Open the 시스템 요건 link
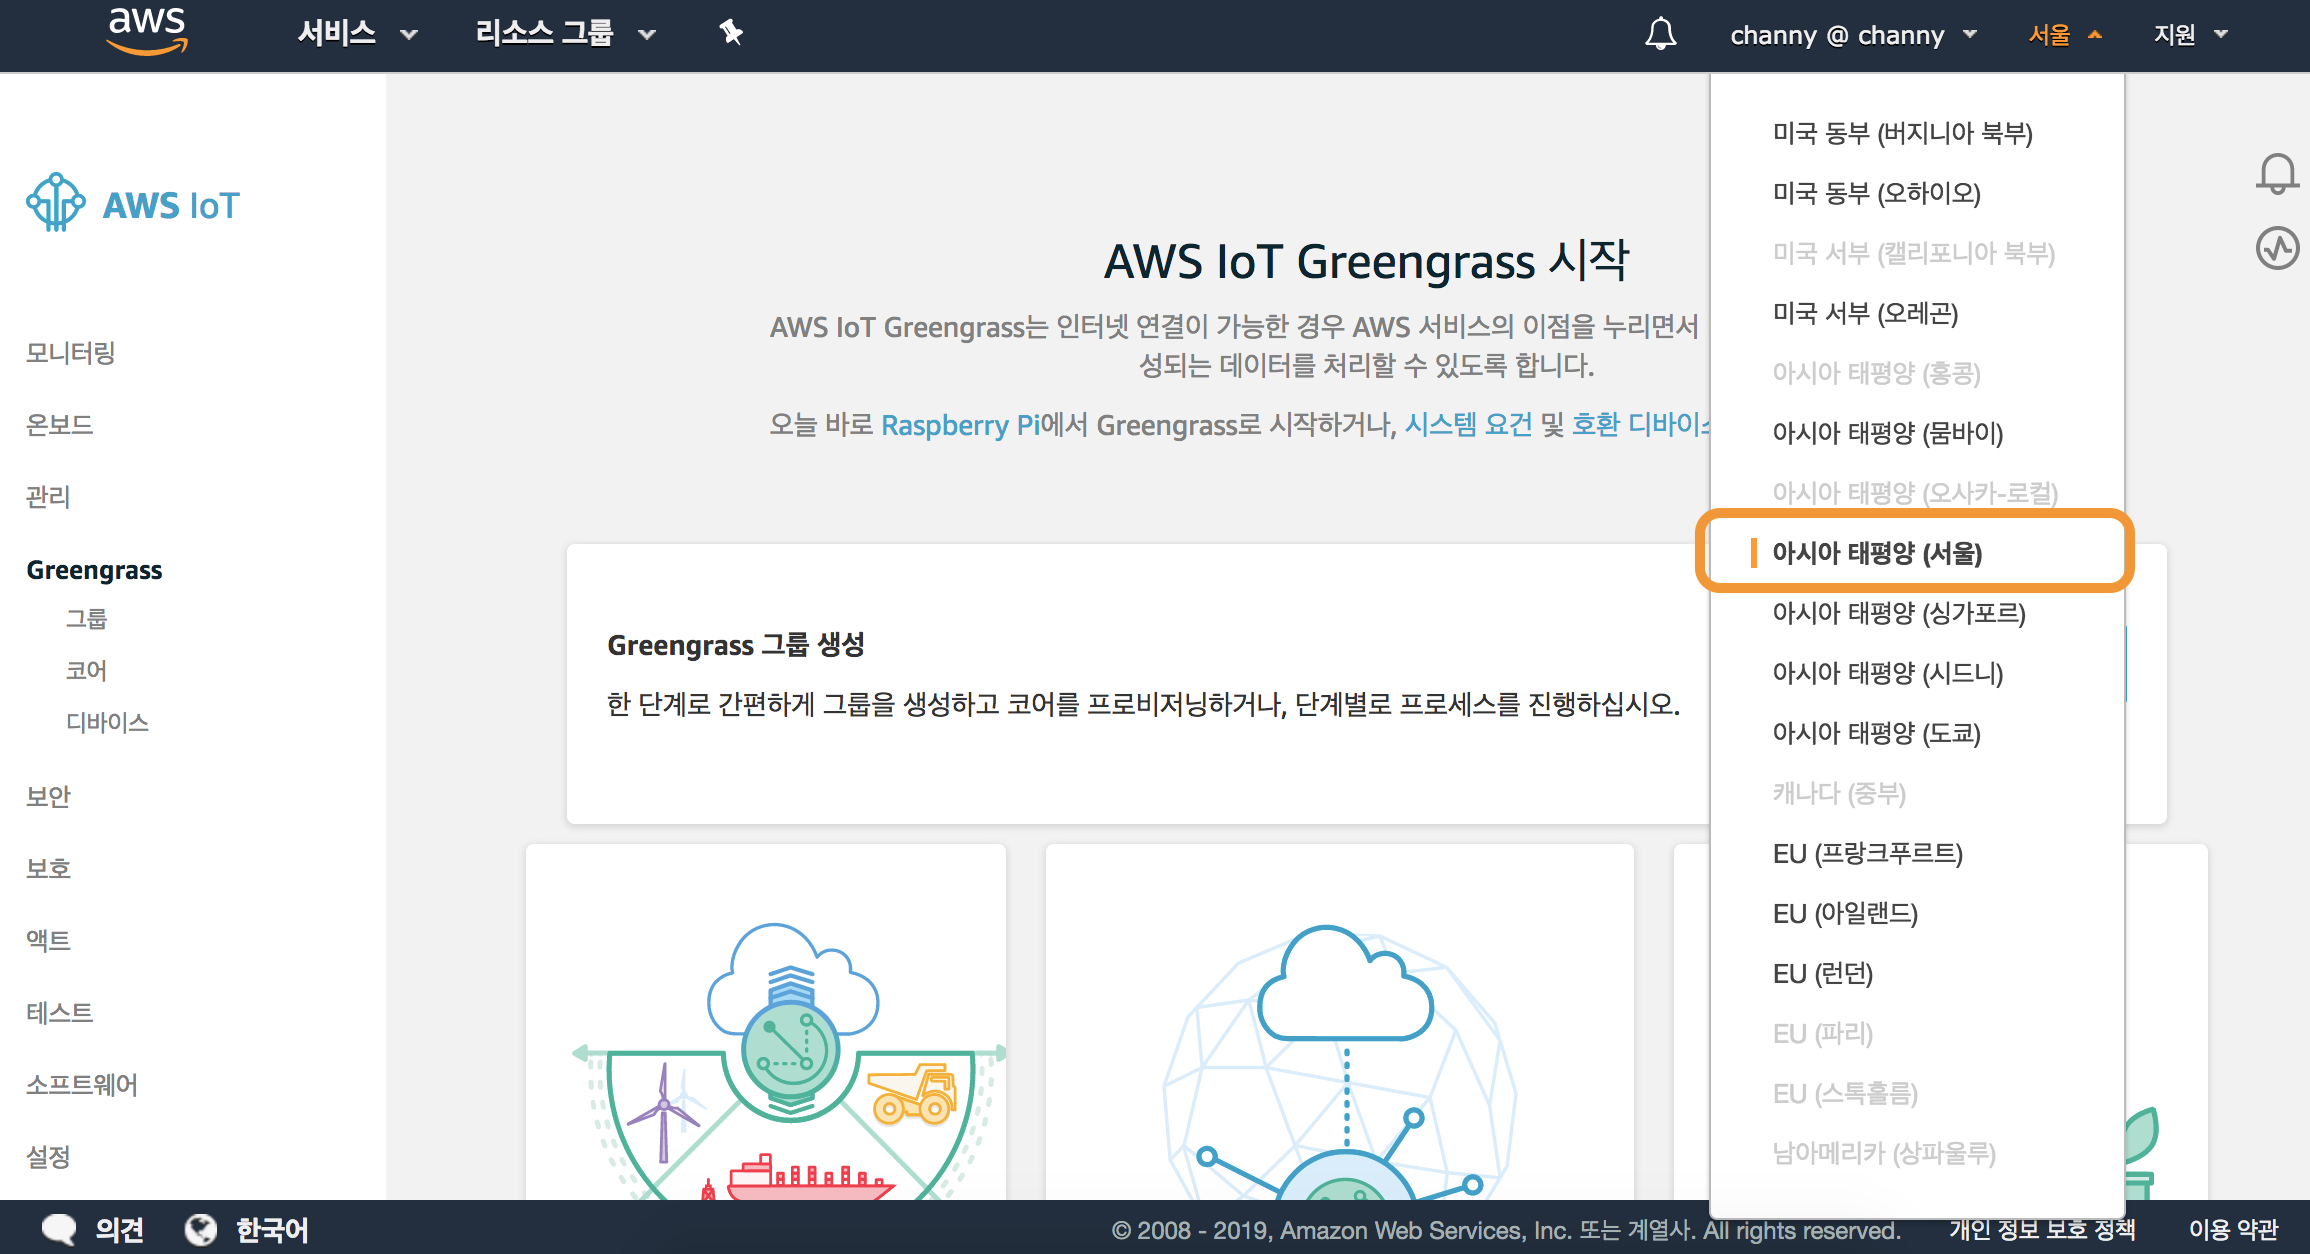2310x1254 pixels. (1468, 425)
